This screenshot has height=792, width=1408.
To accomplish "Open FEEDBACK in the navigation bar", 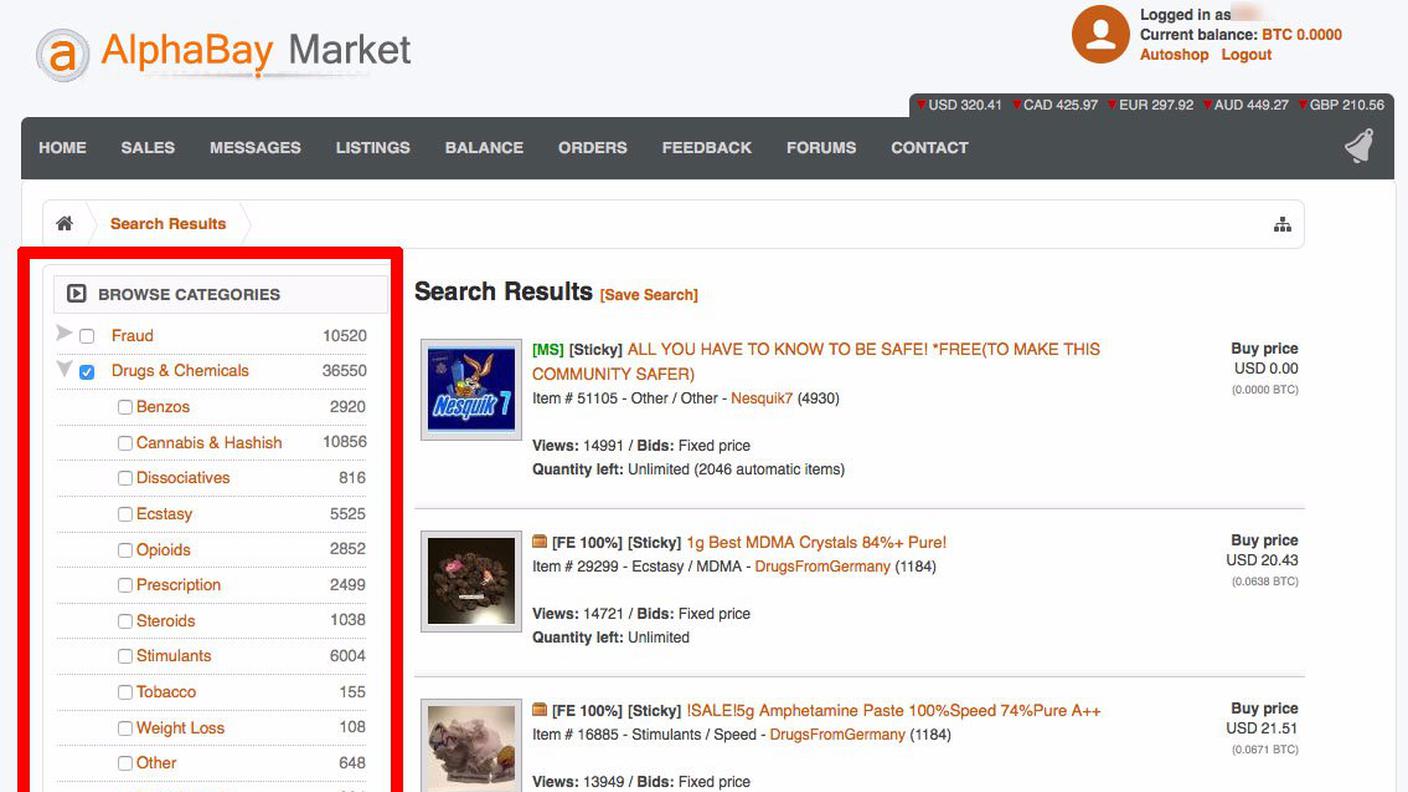I will (707, 147).
